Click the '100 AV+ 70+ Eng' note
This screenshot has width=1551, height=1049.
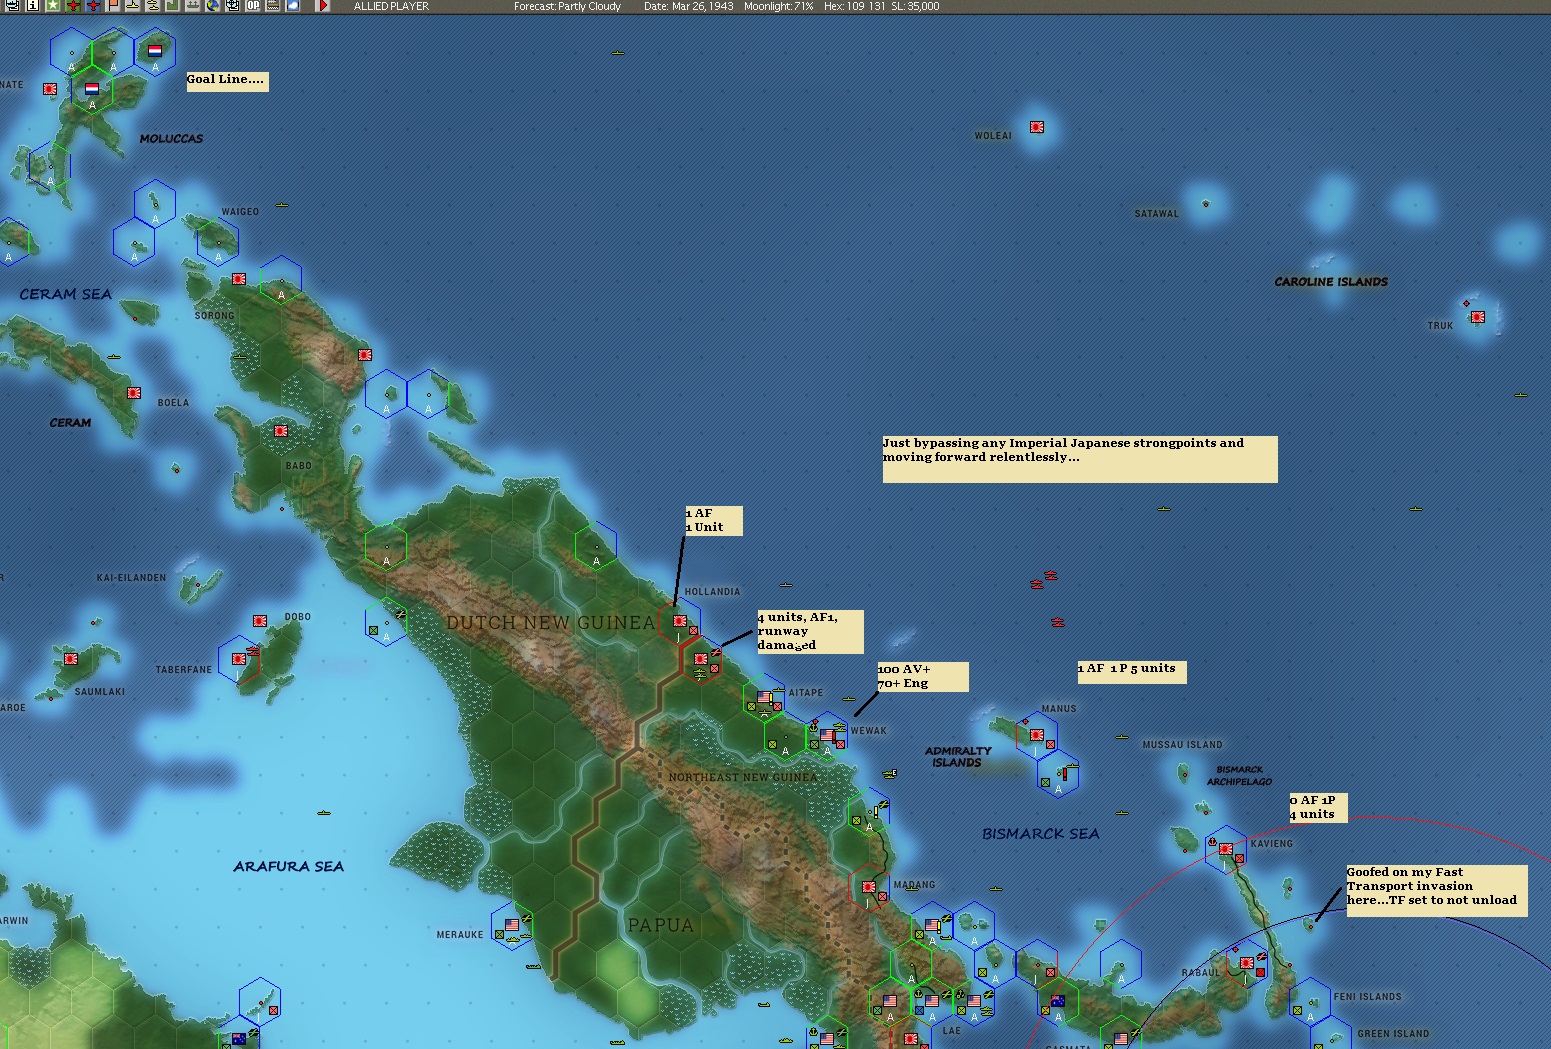[x=923, y=677]
